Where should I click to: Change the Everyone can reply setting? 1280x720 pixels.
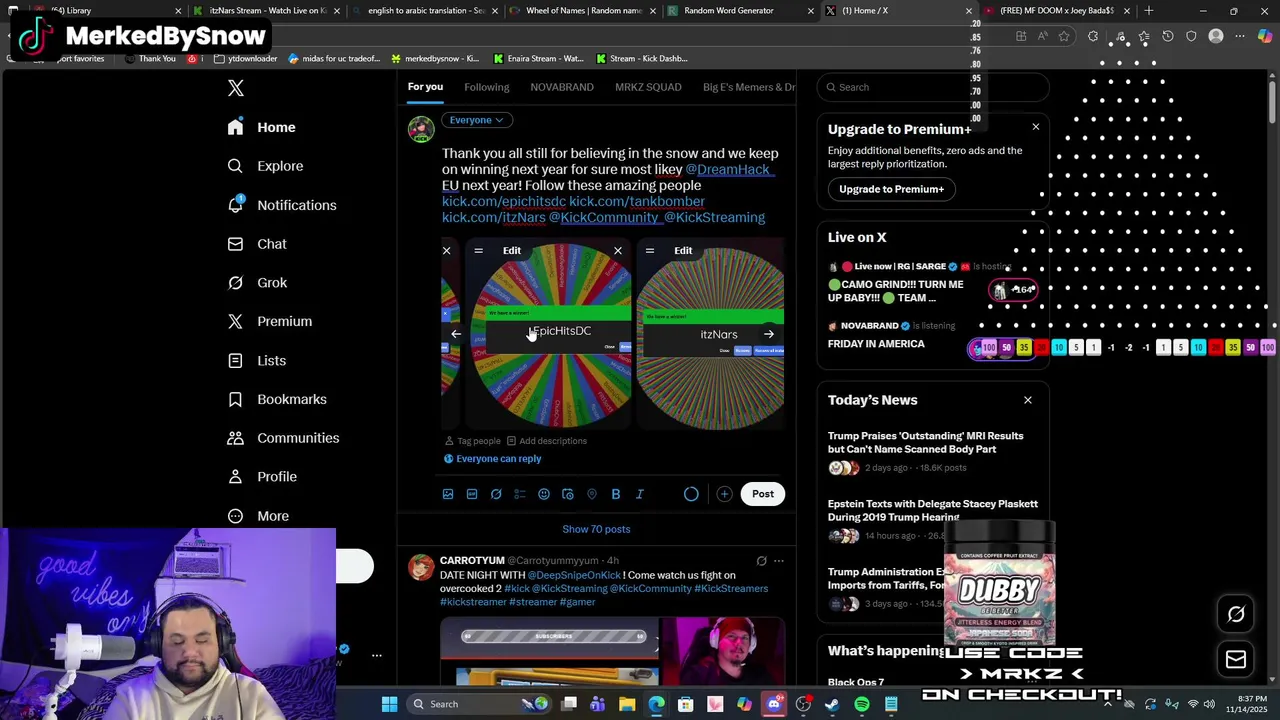point(492,459)
